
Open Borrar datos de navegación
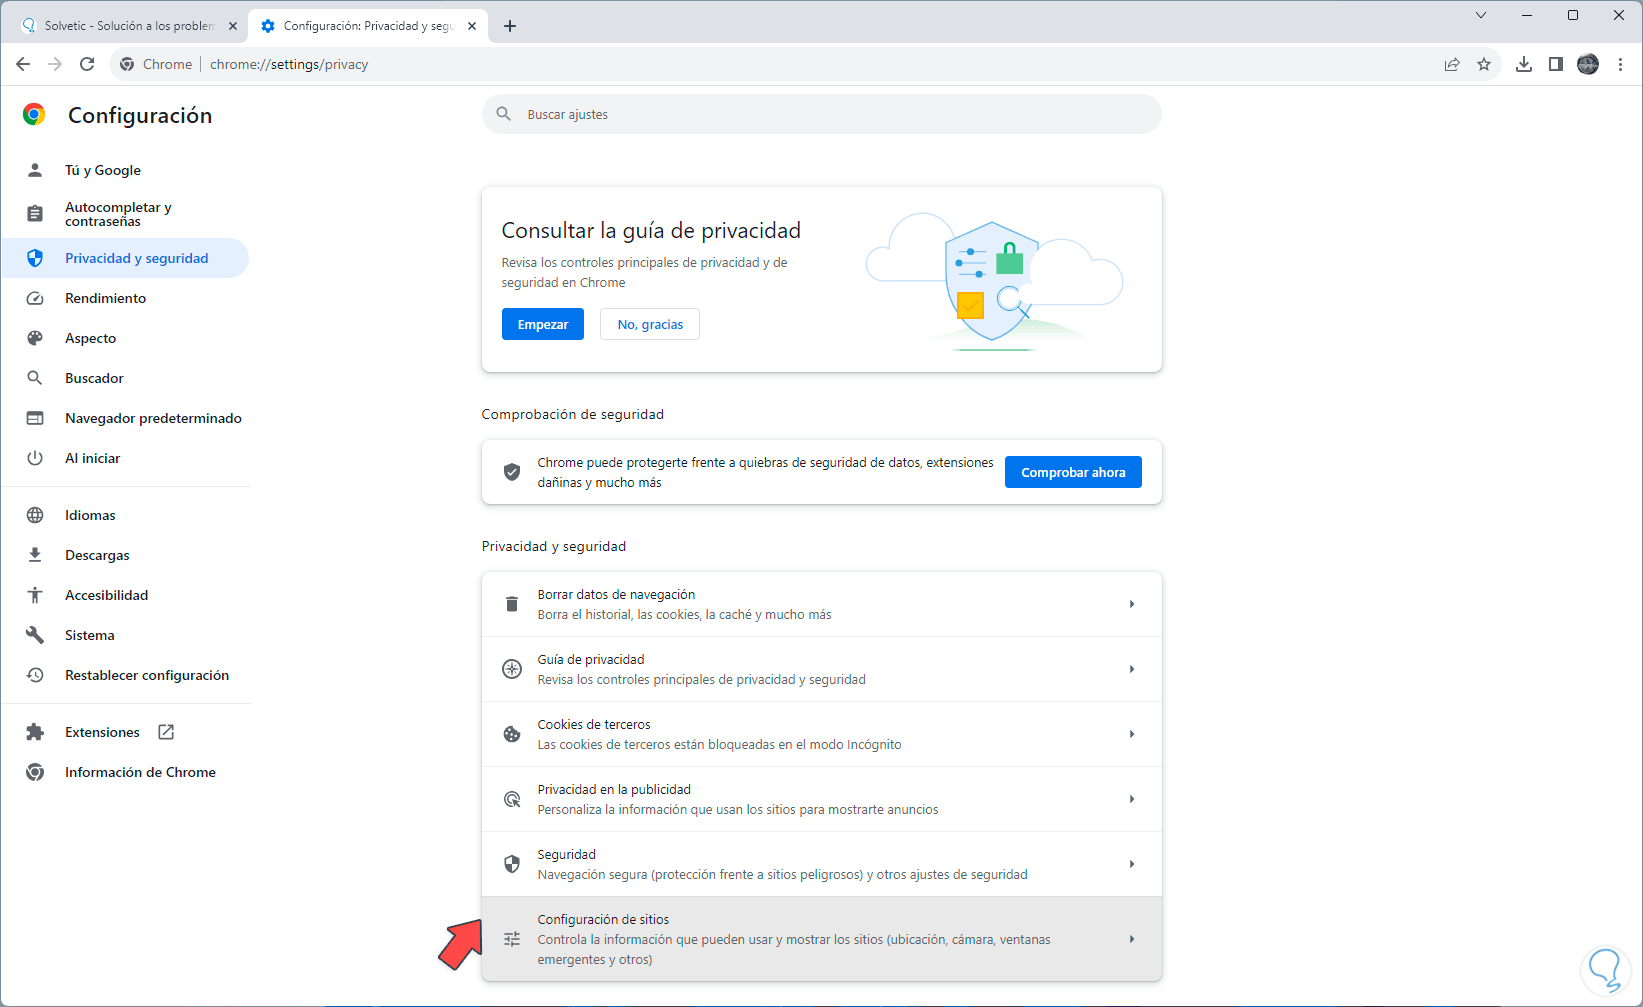pos(822,604)
